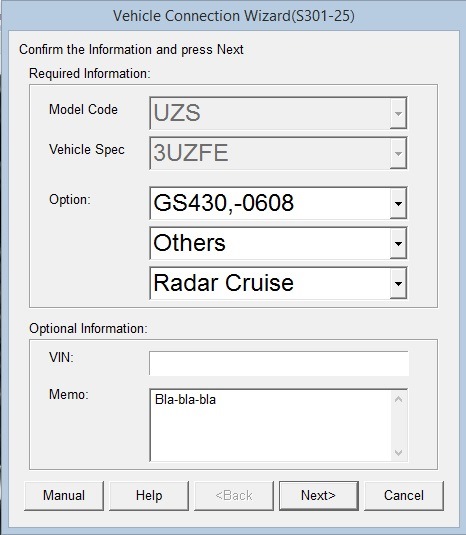The height and width of the screenshot is (535, 466).
Task: Click the Cancel button
Action: (404, 495)
